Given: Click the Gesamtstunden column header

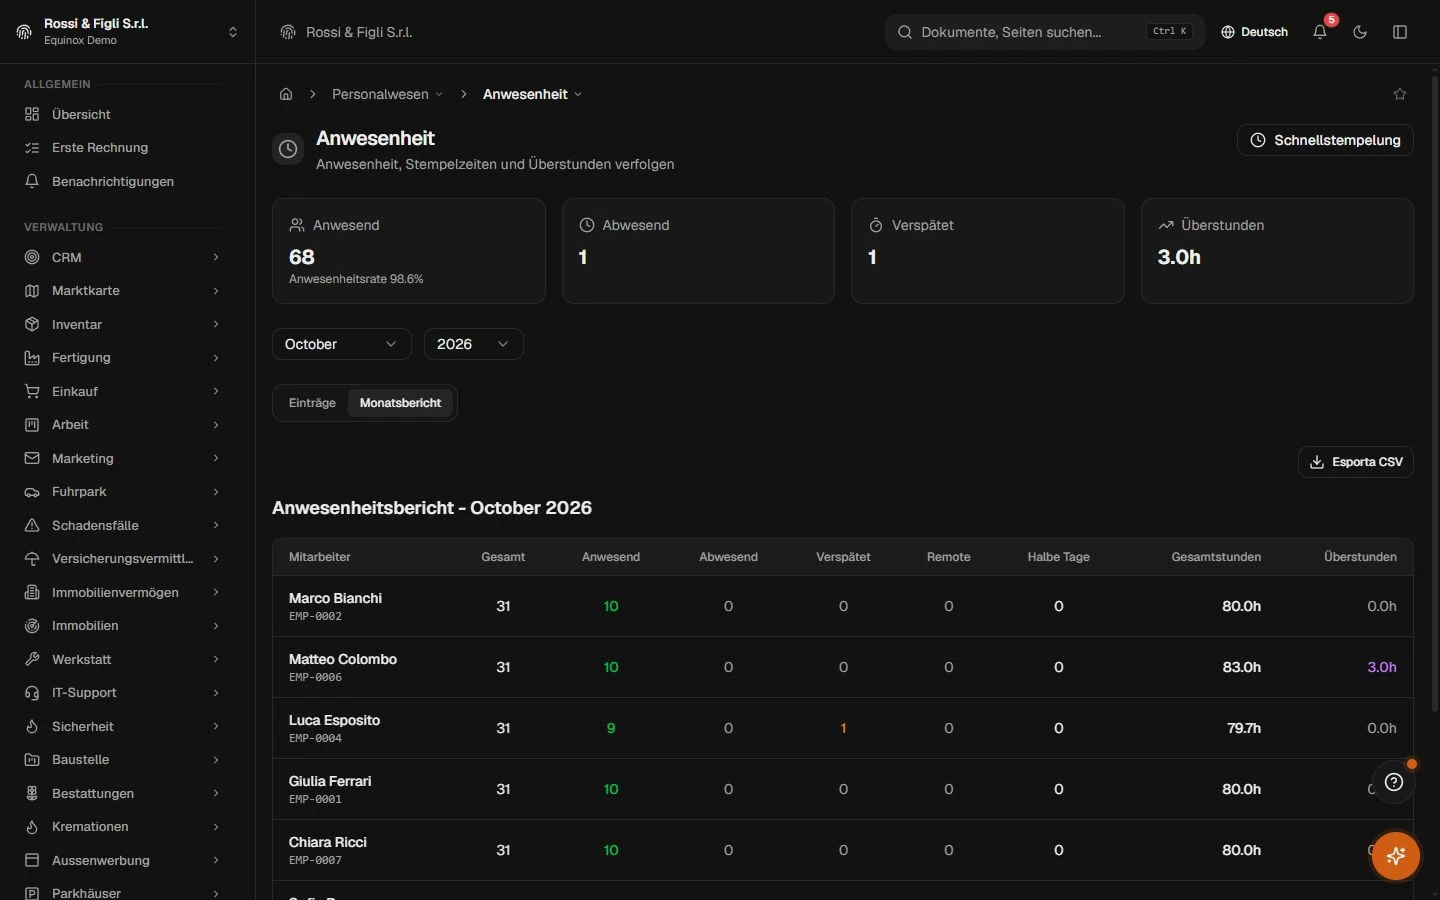Looking at the screenshot, I should pos(1216,557).
